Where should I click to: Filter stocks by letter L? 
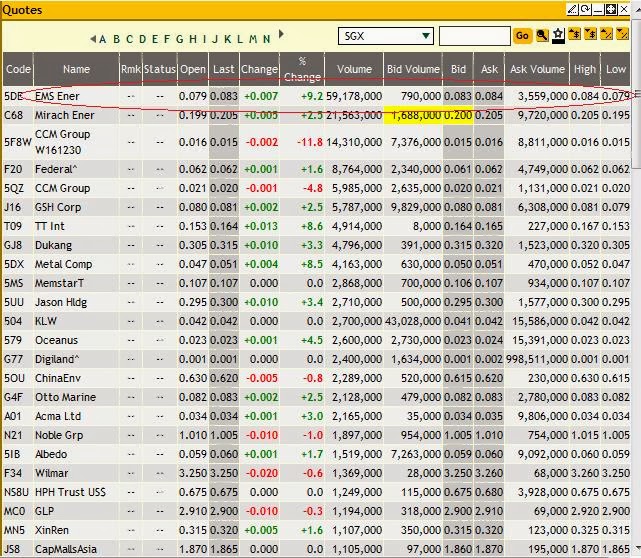240,39
